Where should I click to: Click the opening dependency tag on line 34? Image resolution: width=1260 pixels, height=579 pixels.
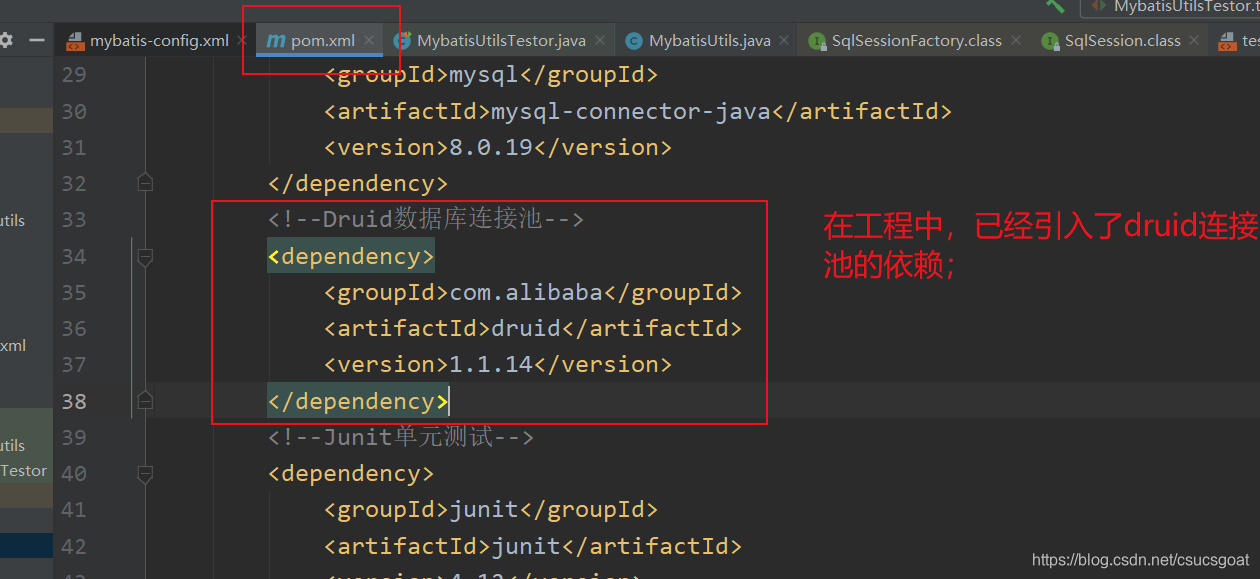351,257
